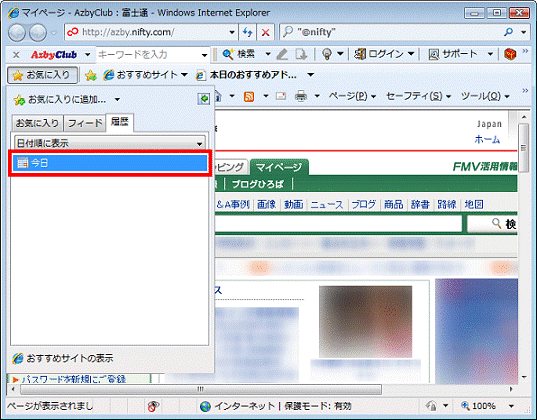Open dropdown arrow next to RSS icon
The width and height of the screenshot is (537, 420).
tap(265, 96)
